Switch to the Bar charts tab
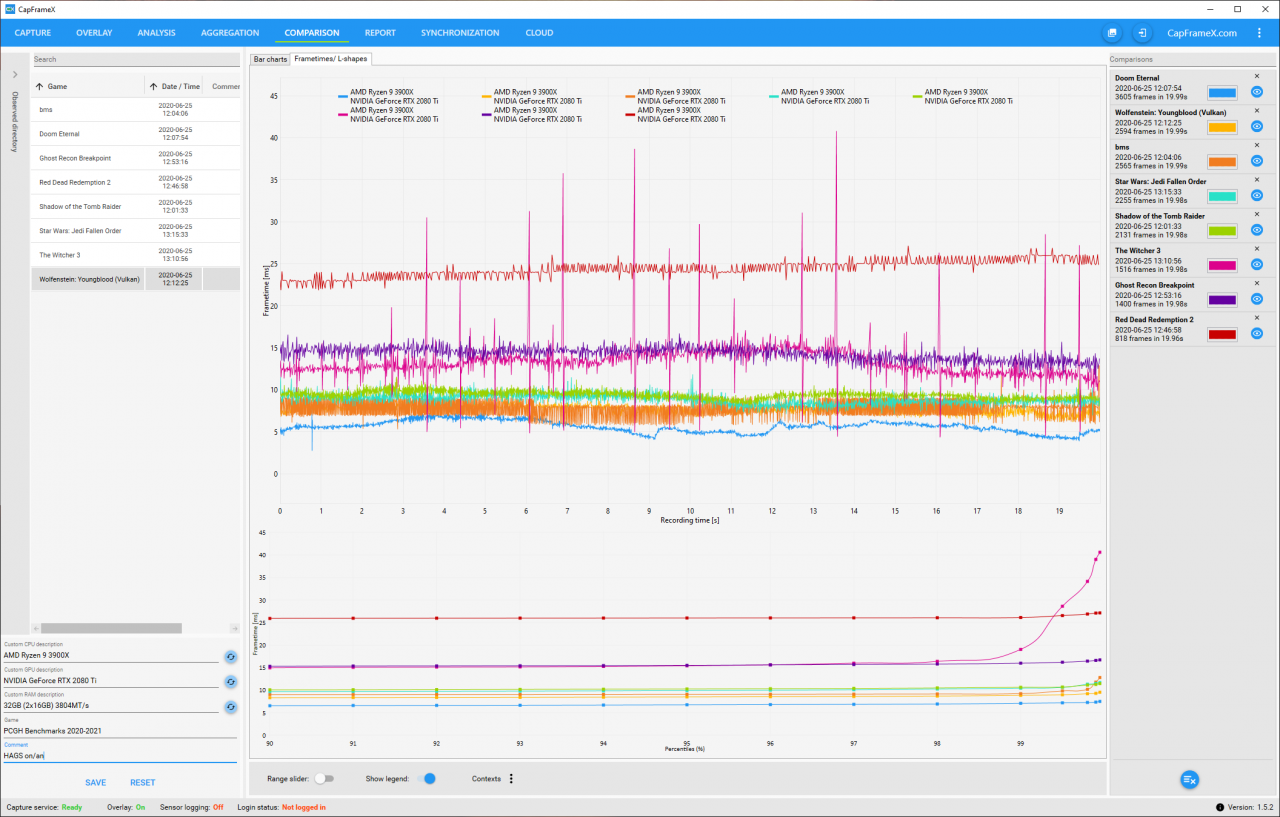Viewport: 1280px width, 817px height. (x=270, y=59)
